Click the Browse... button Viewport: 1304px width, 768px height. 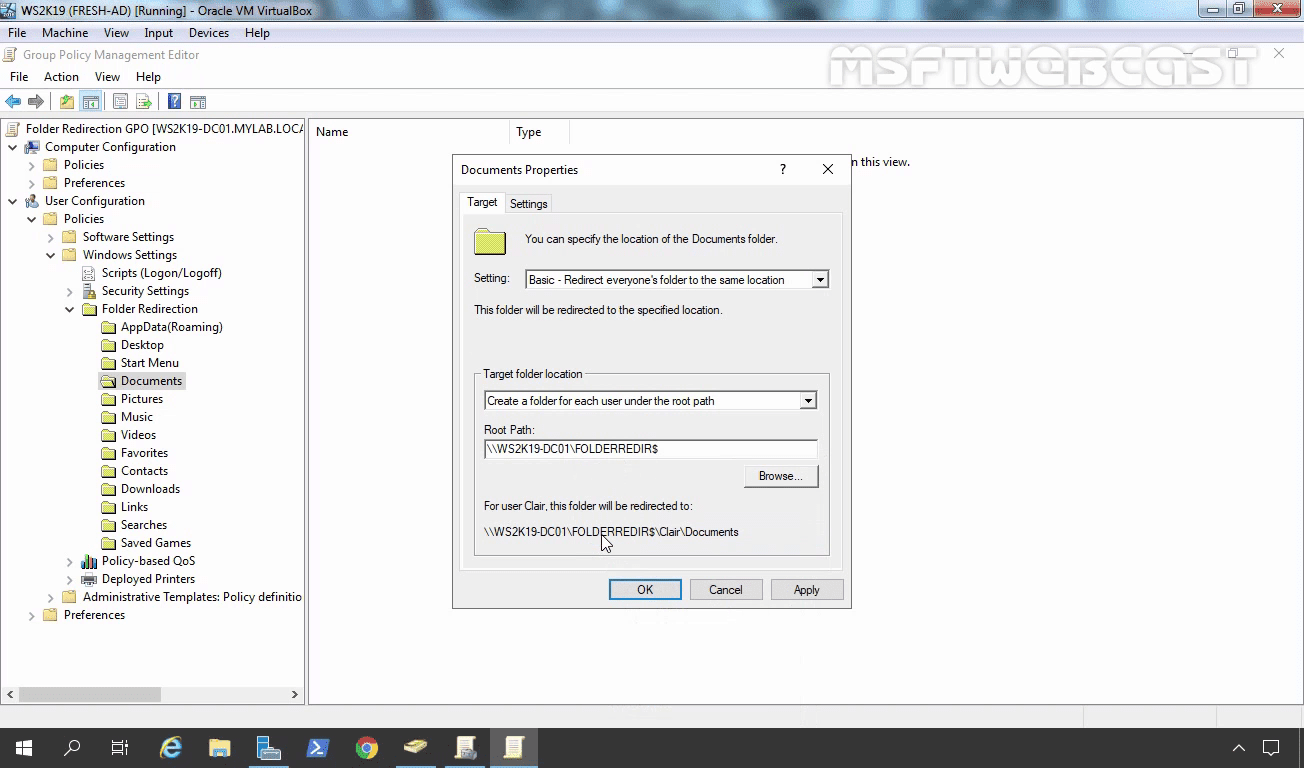781,476
